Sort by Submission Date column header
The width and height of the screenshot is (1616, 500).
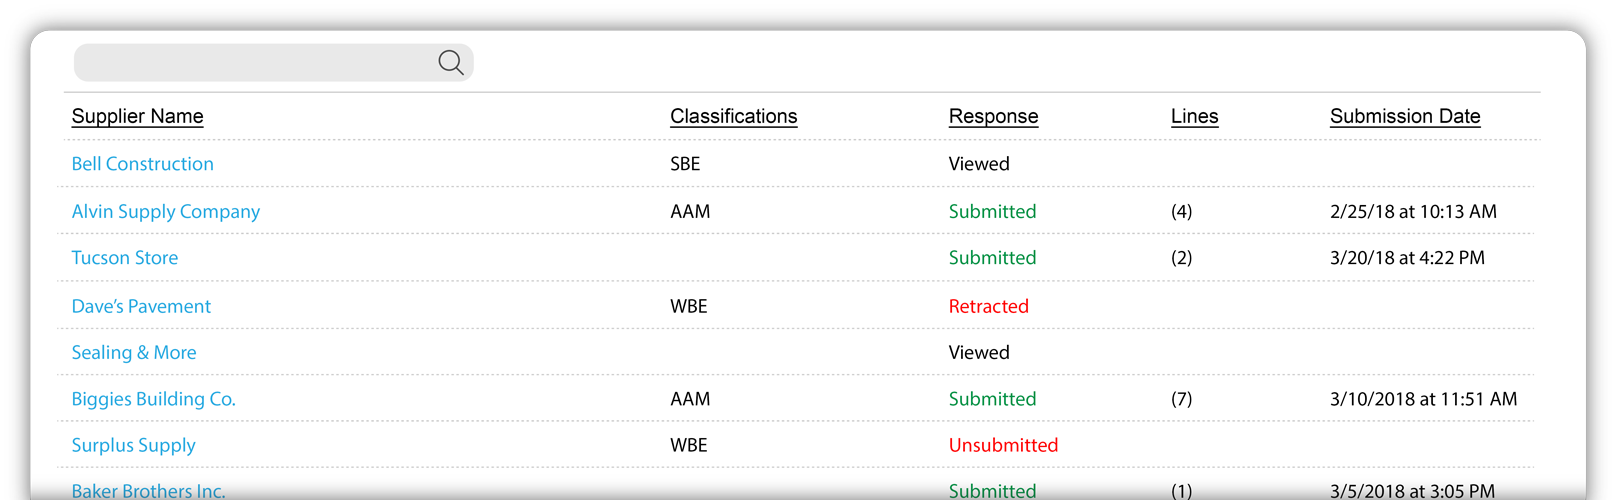click(x=1405, y=116)
